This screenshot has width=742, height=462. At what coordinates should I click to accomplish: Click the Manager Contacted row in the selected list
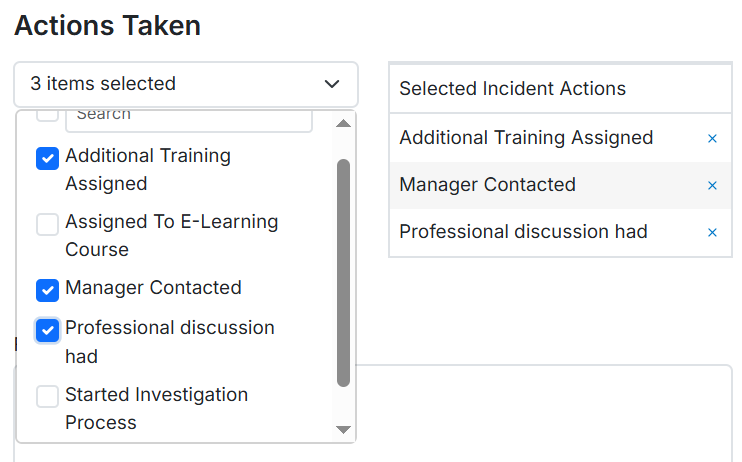coord(560,185)
